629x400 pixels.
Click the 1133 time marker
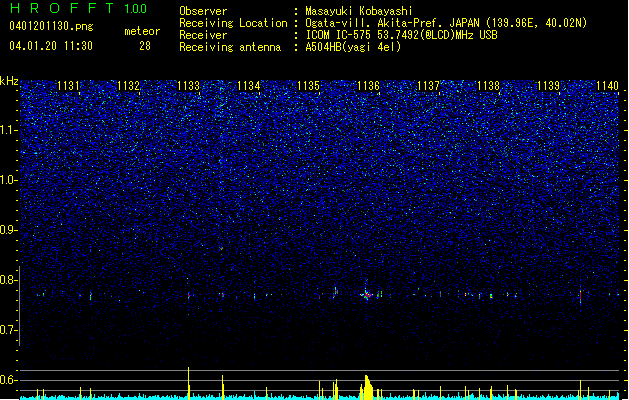click(x=189, y=86)
